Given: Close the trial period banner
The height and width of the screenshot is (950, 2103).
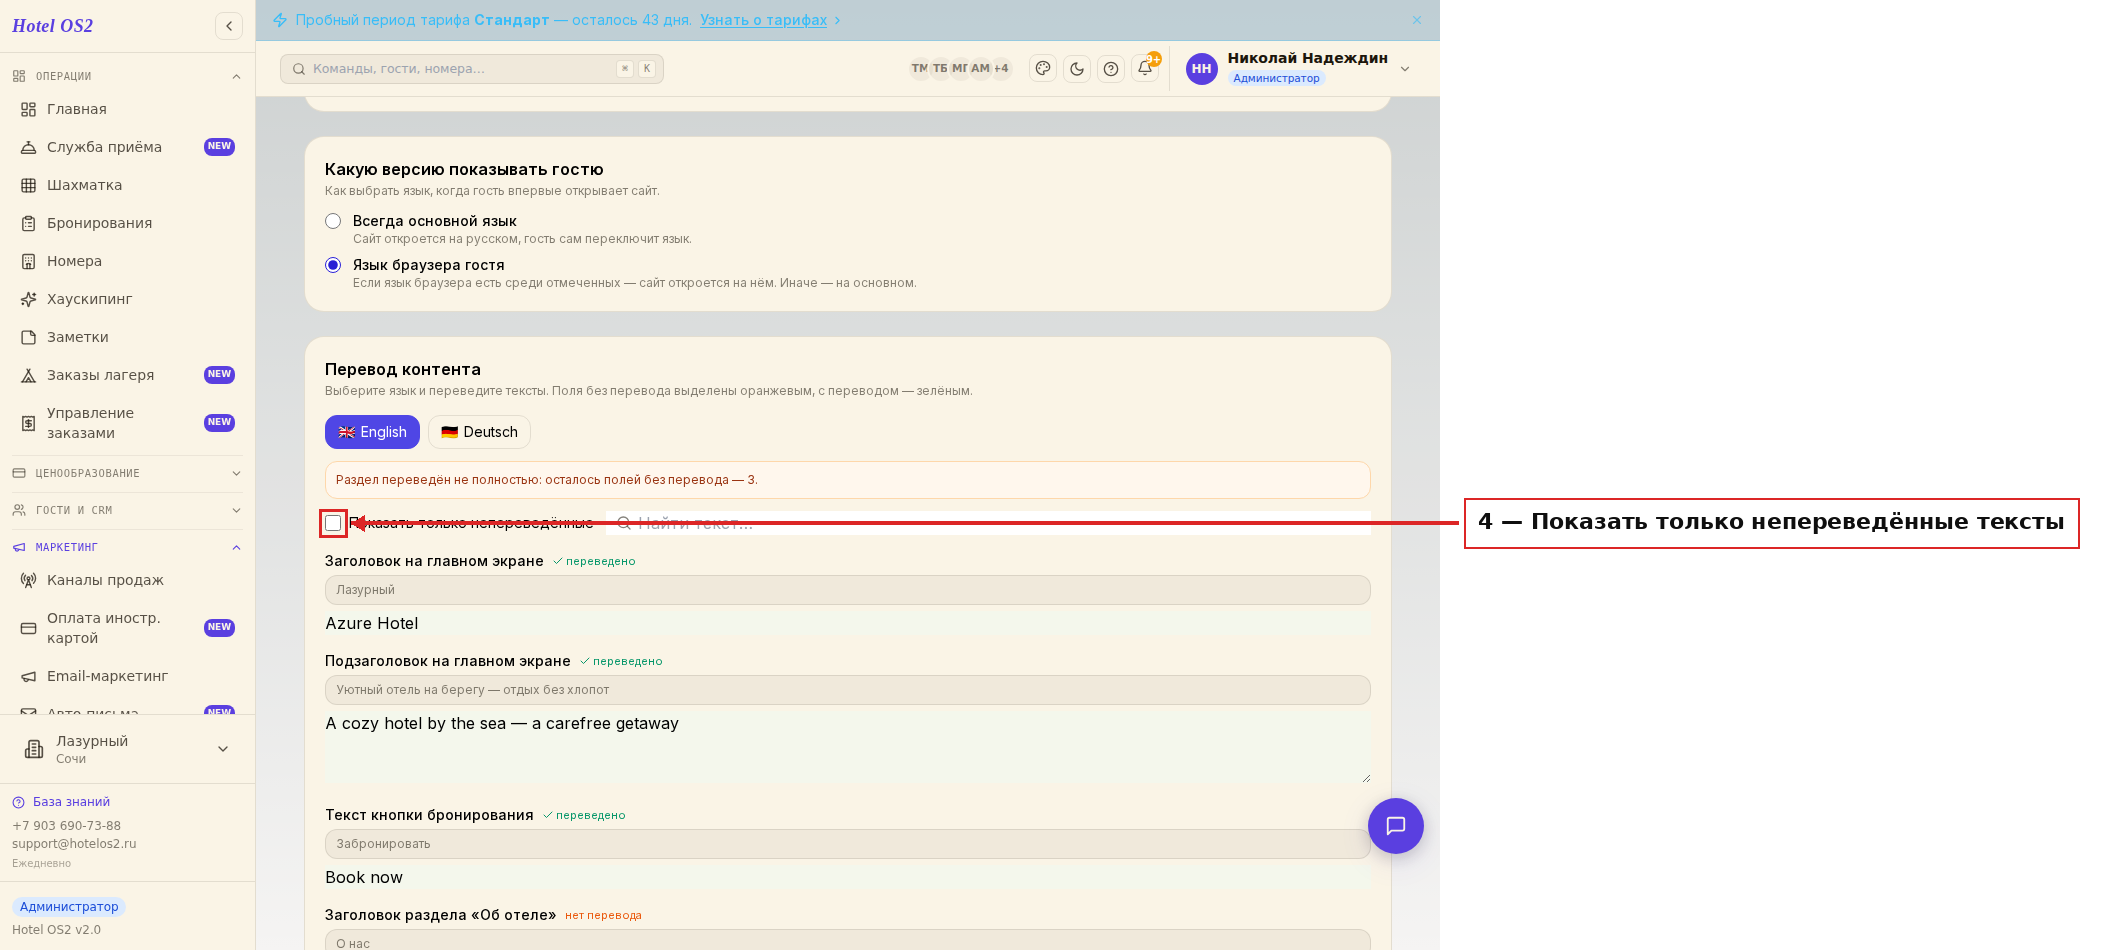Looking at the screenshot, I should click(1417, 20).
